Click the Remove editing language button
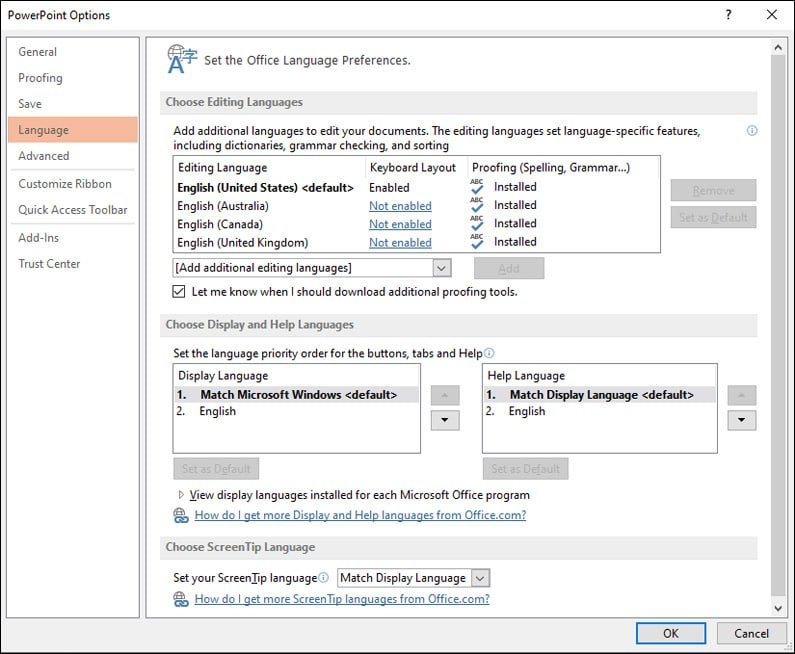The image size is (795, 654). [713, 191]
